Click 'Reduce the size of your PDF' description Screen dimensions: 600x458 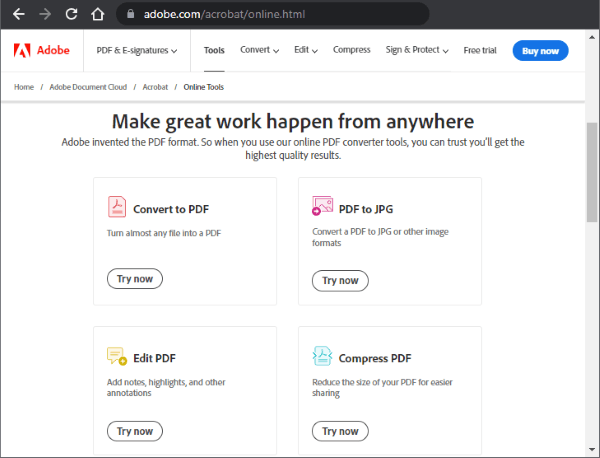point(382,388)
